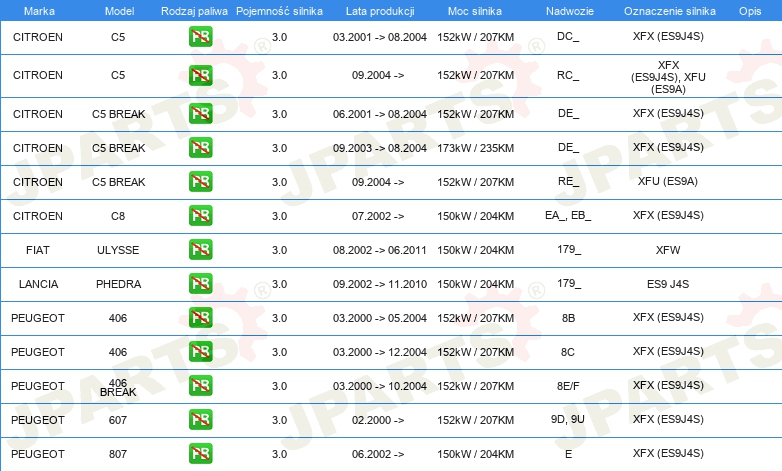
Task: Click 3.0 capacity in LANCIA PHEDRA row
Action: [279, 284]
